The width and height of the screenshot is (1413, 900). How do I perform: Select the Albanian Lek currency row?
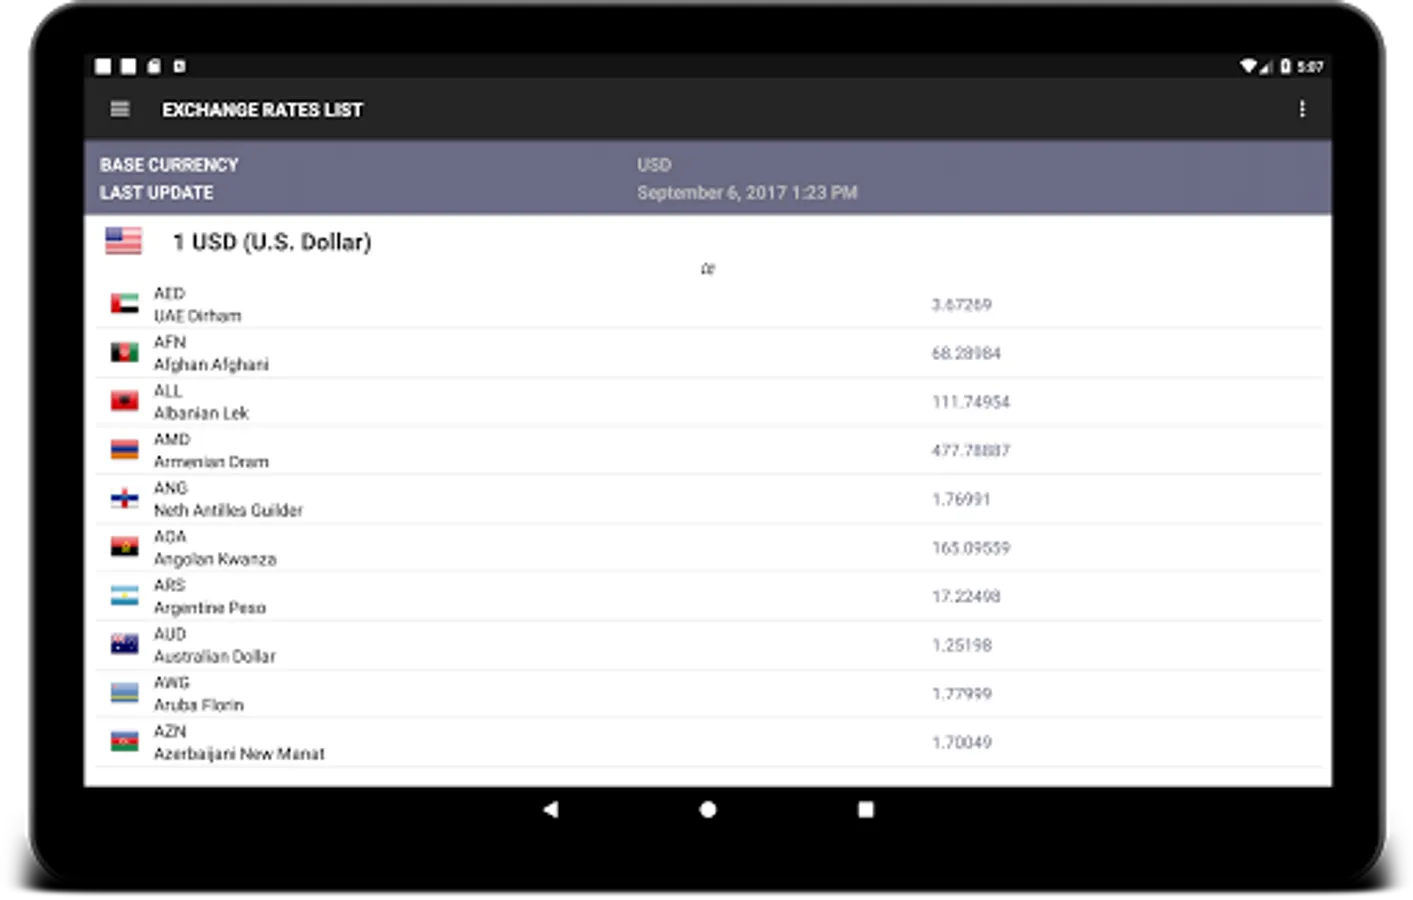pyautogui.click(x=708, y=402)
